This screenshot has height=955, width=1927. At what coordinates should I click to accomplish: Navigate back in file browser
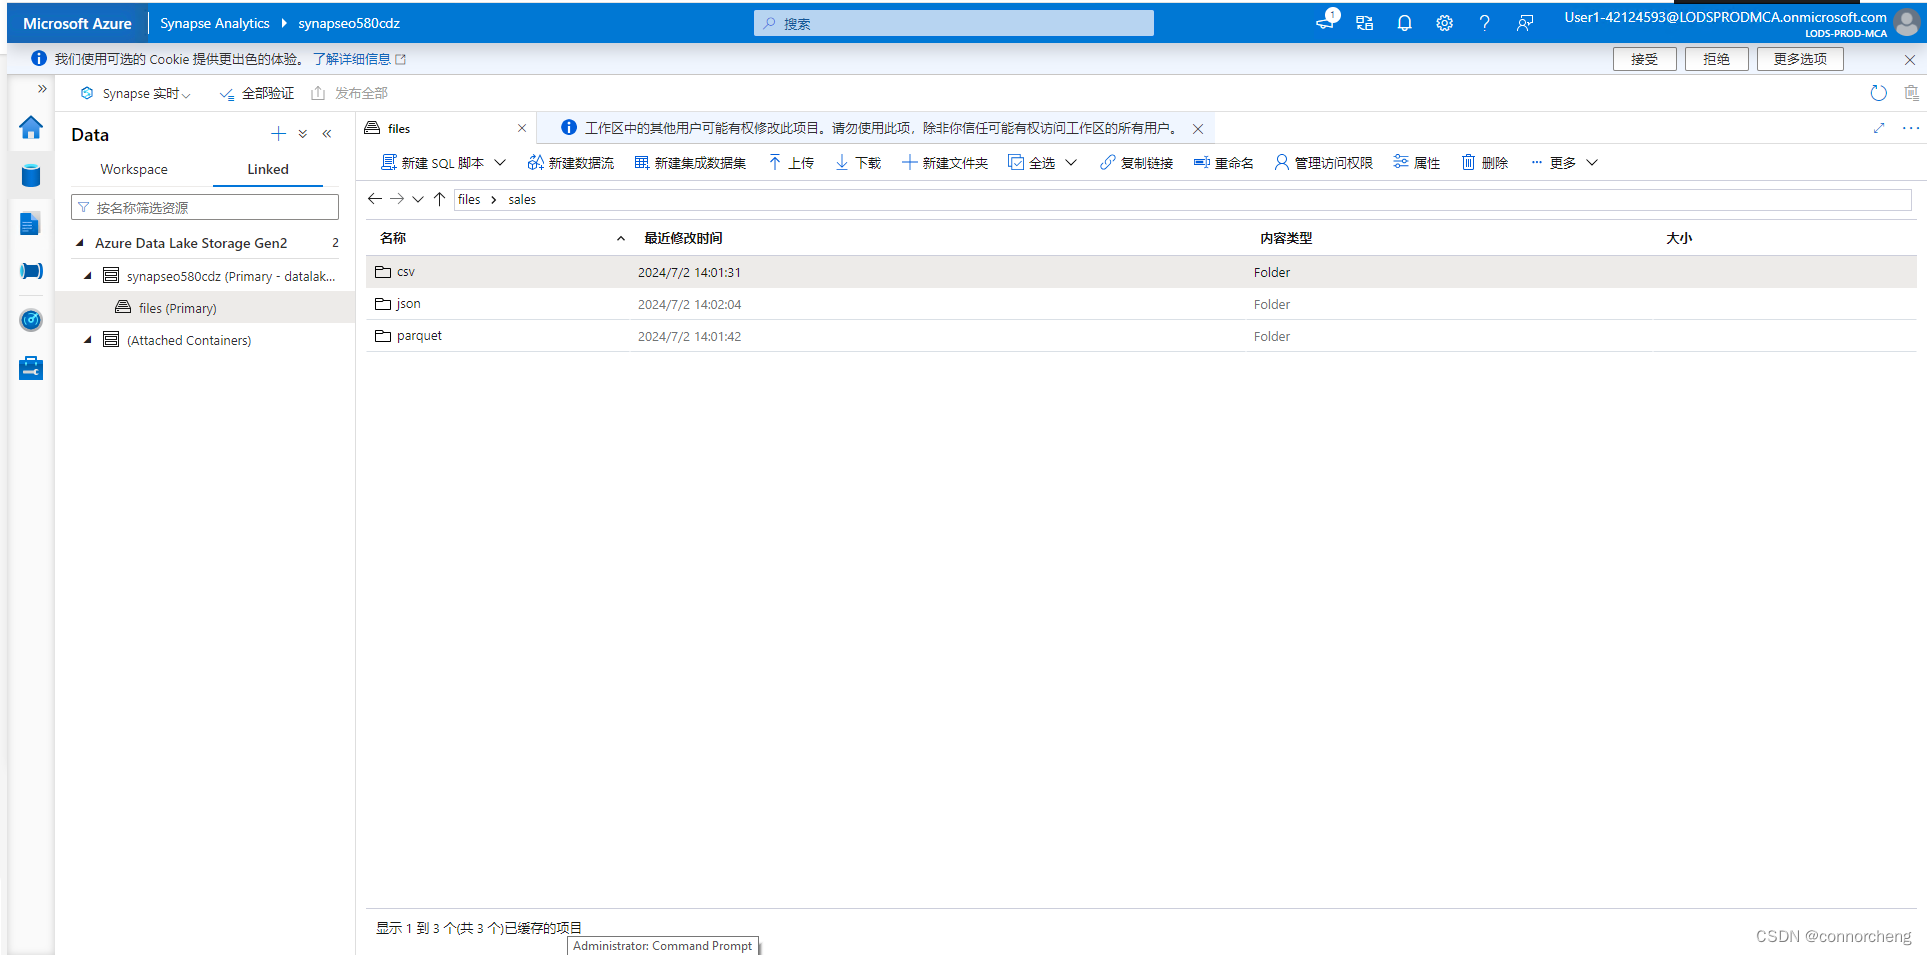[x=375, y=199]
